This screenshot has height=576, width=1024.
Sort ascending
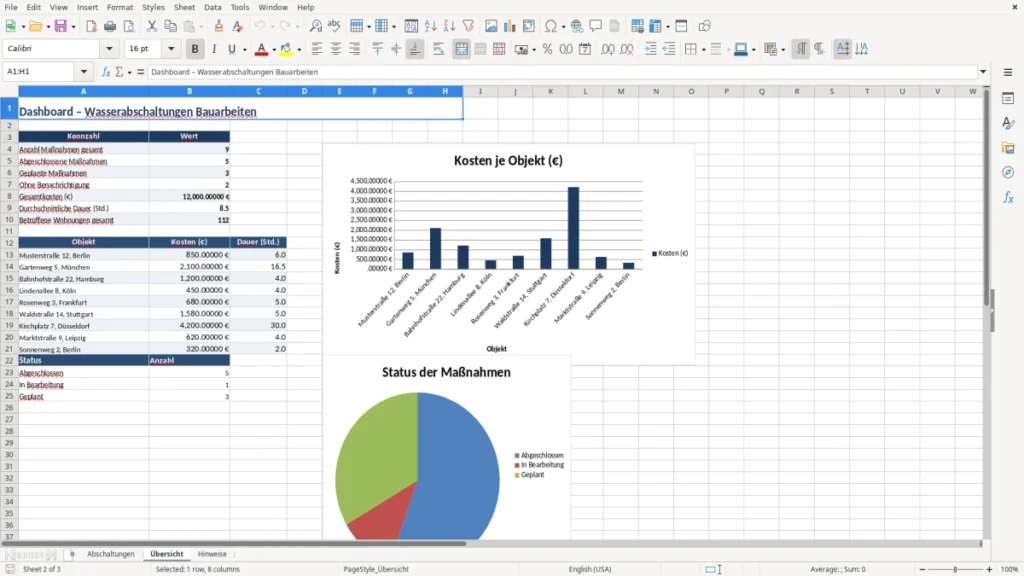coord(430,26)
